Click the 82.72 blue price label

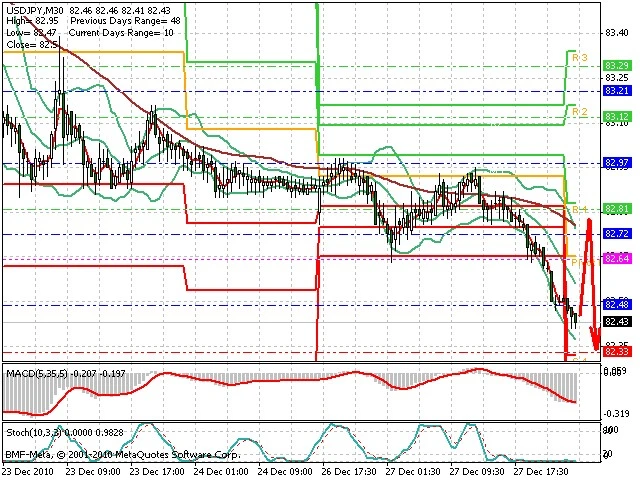[x=617, y=234]
